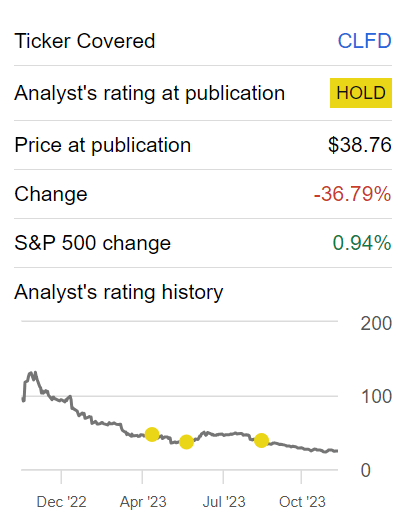
Task: Click the Analyst's rating history heading
Action: (118, 292)
